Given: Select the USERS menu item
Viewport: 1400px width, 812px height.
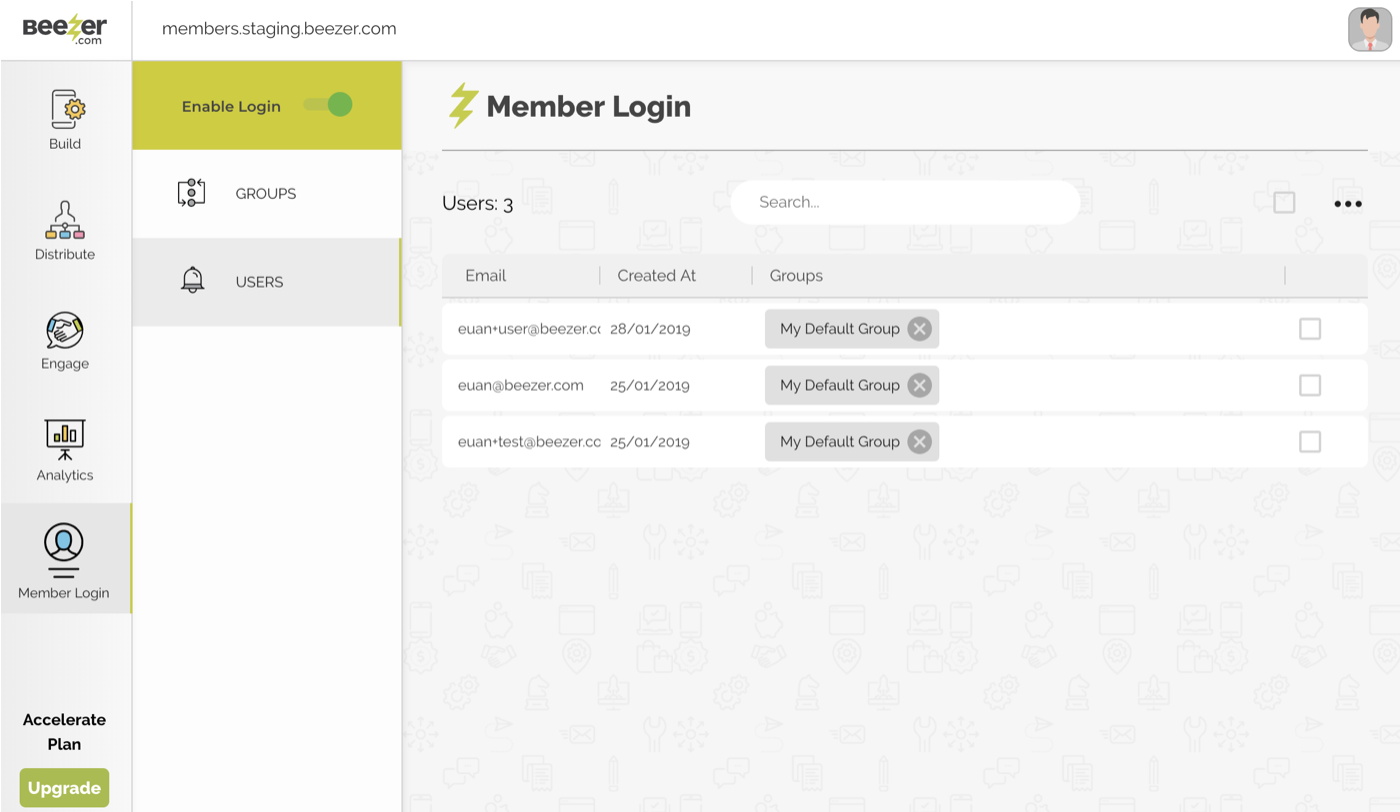Looking at the screenshot, I should (x=260, y=282).
